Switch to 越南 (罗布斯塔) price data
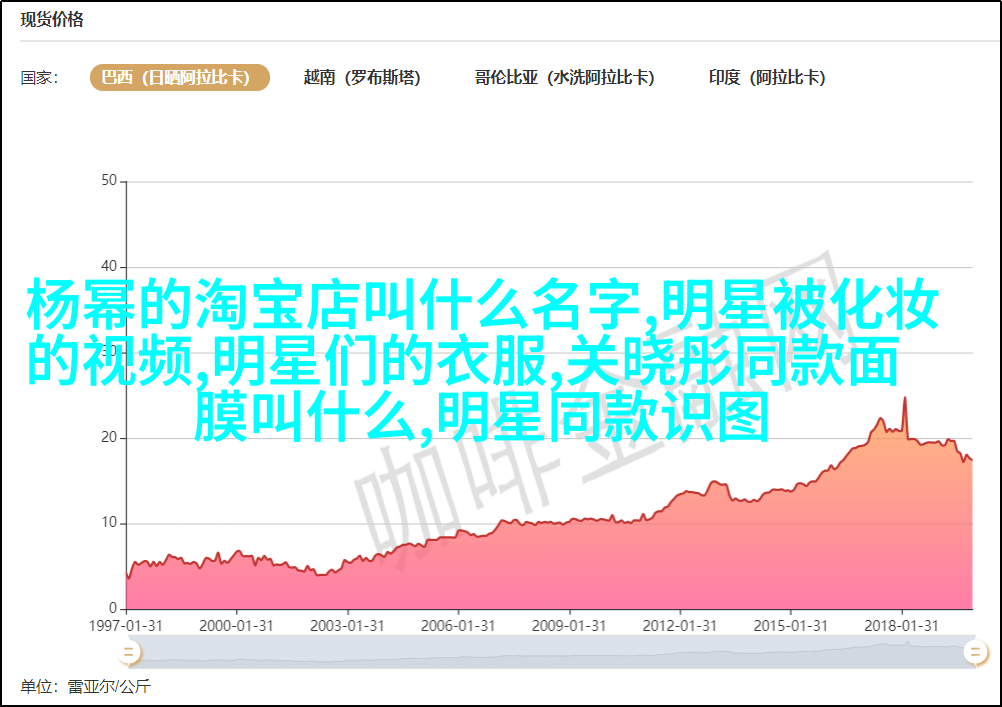Screen dimensions: 1002x707 pyautogui.click(x=362, y=78)
